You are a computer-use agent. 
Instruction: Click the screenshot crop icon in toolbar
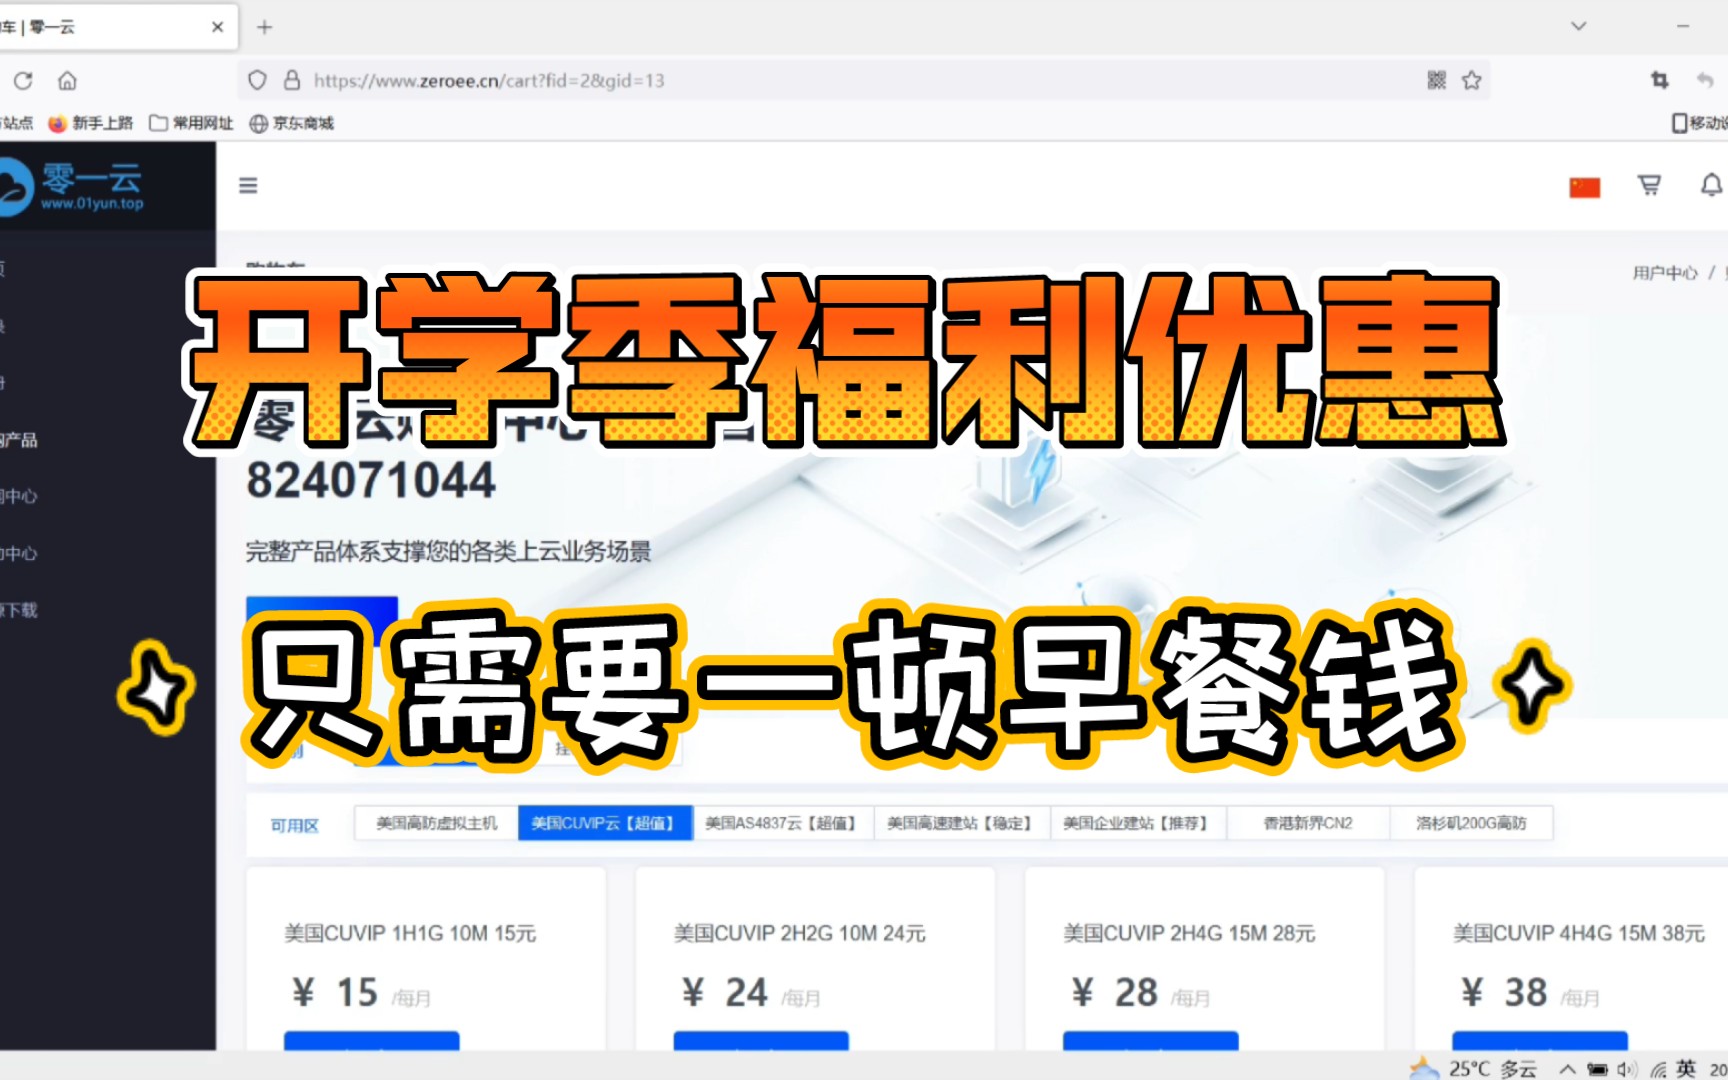tap(1659, 80)
